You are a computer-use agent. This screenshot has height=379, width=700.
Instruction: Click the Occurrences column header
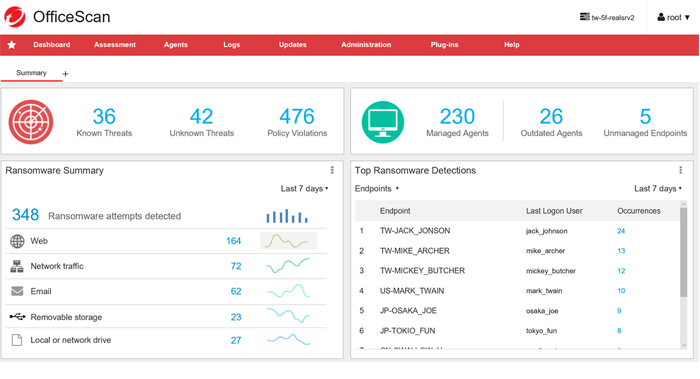tap(638, 211)
